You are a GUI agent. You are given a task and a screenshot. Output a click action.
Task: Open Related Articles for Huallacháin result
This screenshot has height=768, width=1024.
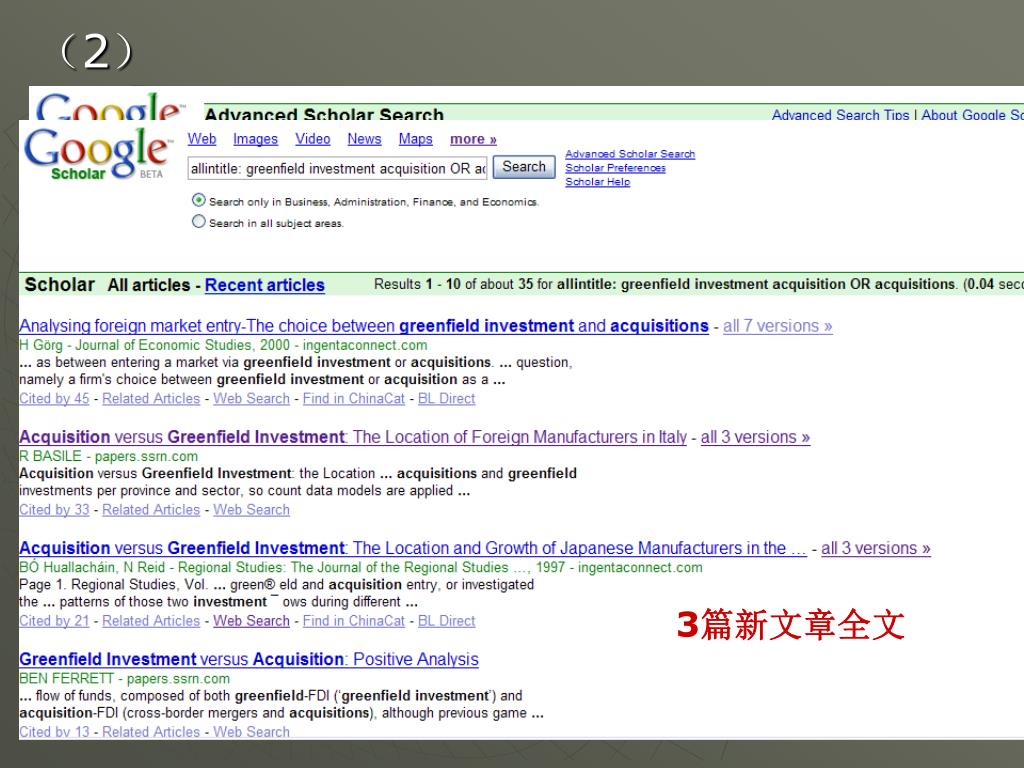(x=151, y=620)
